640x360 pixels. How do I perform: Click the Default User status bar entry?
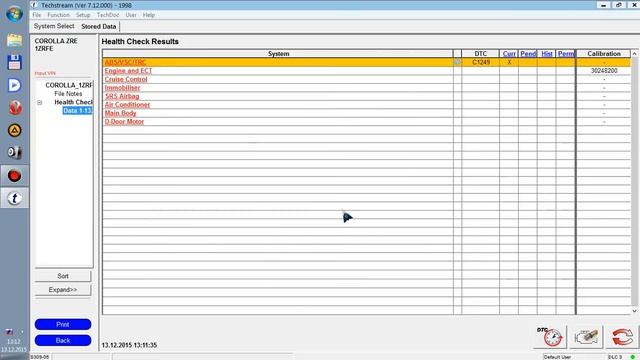click(557, 357)
